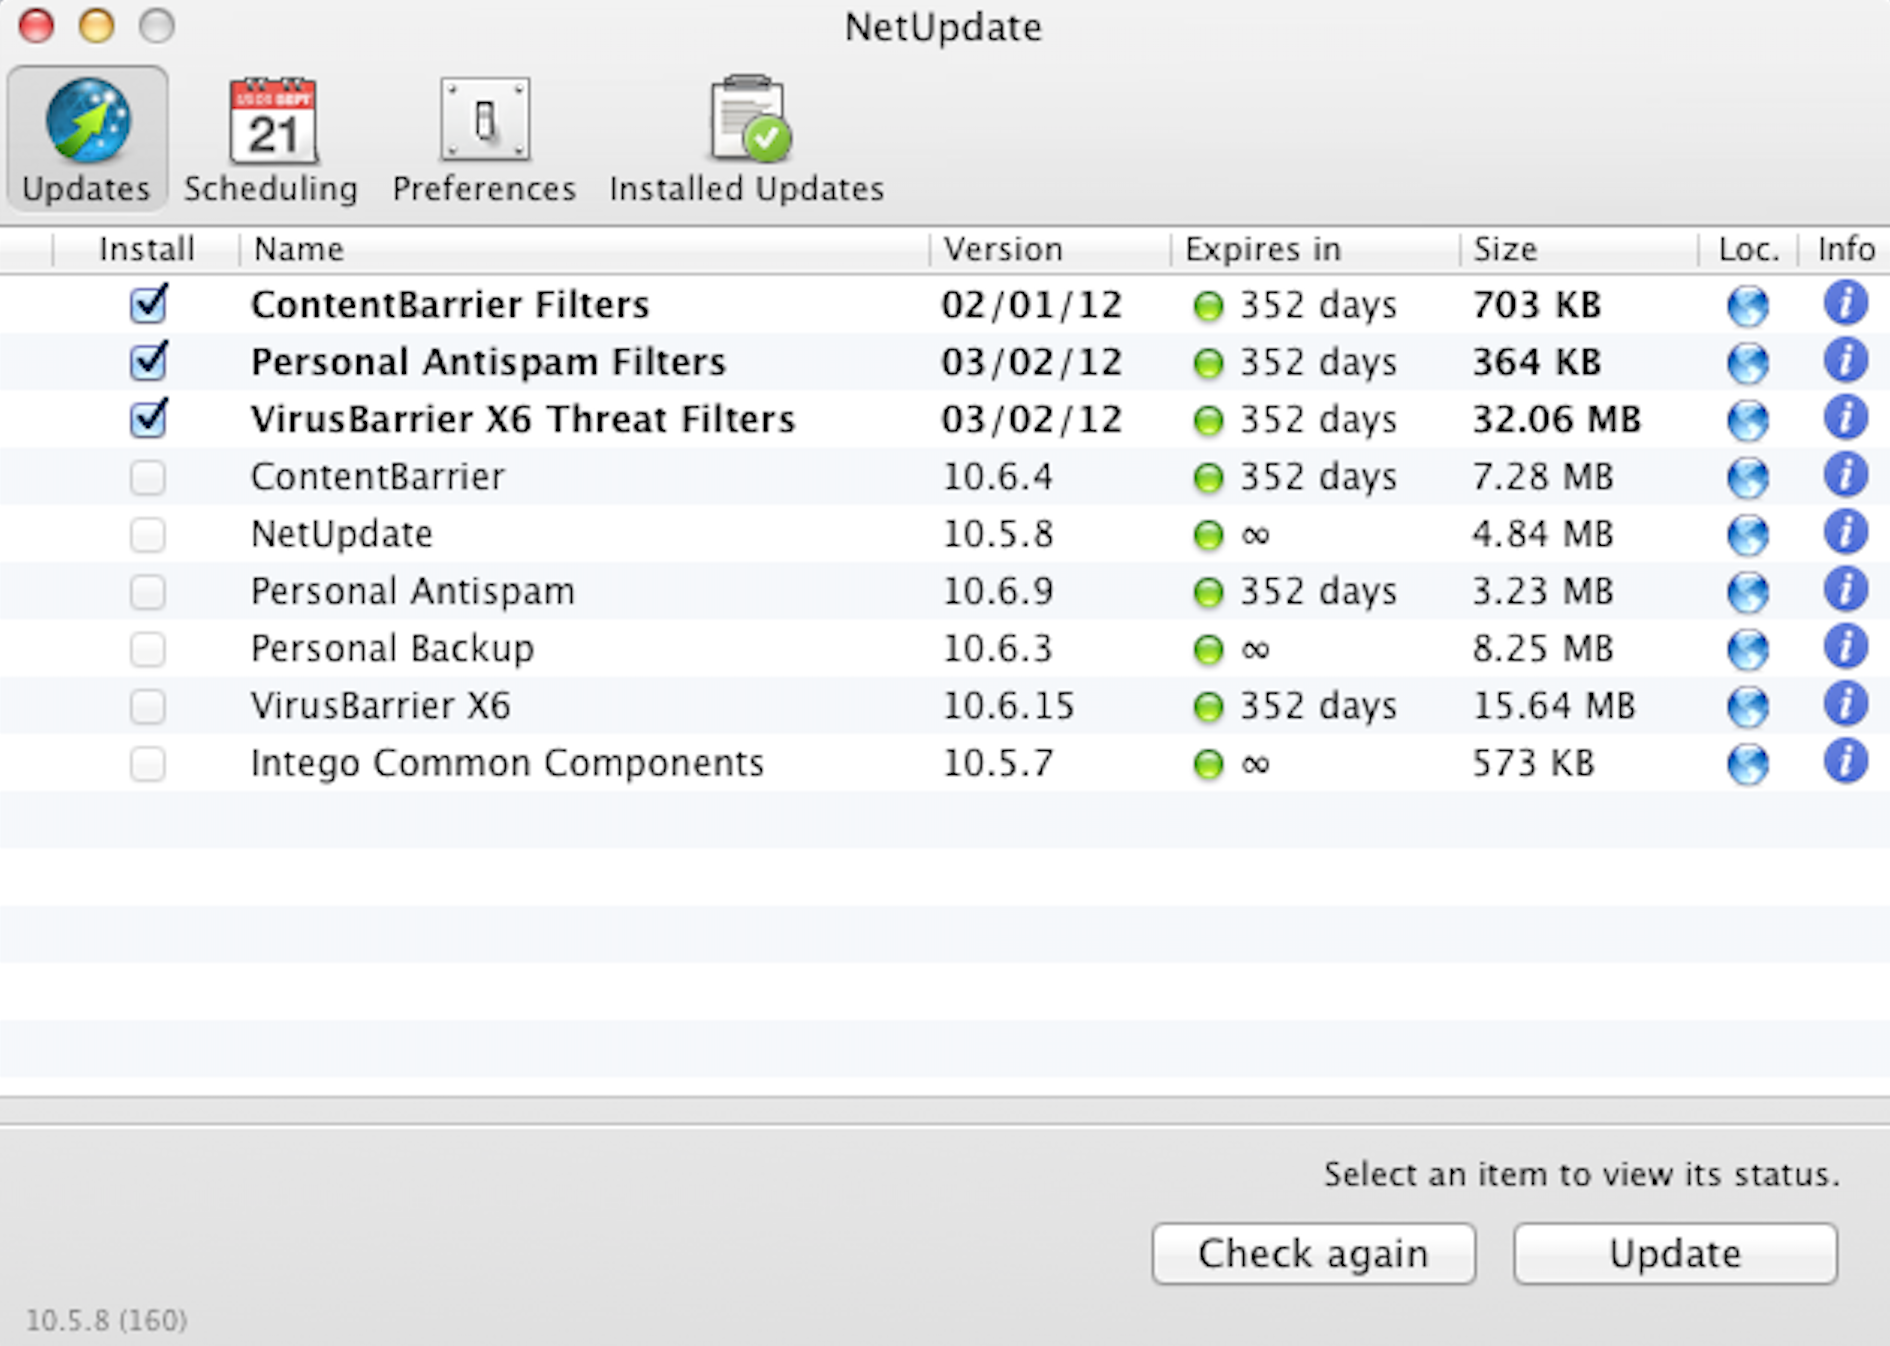Sort by the Size column header
The height and width of the screenshot is (1346, 1890).
coord(1579,249)
